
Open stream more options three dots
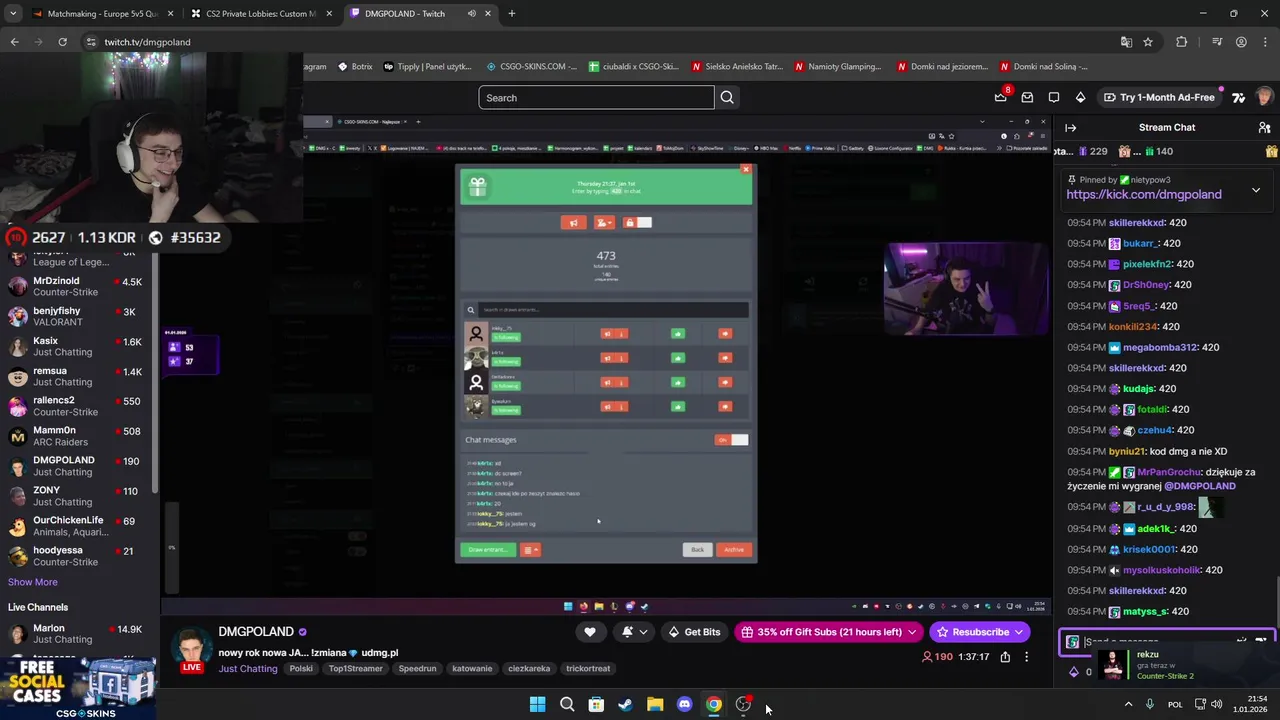[x=1026, y=657]
